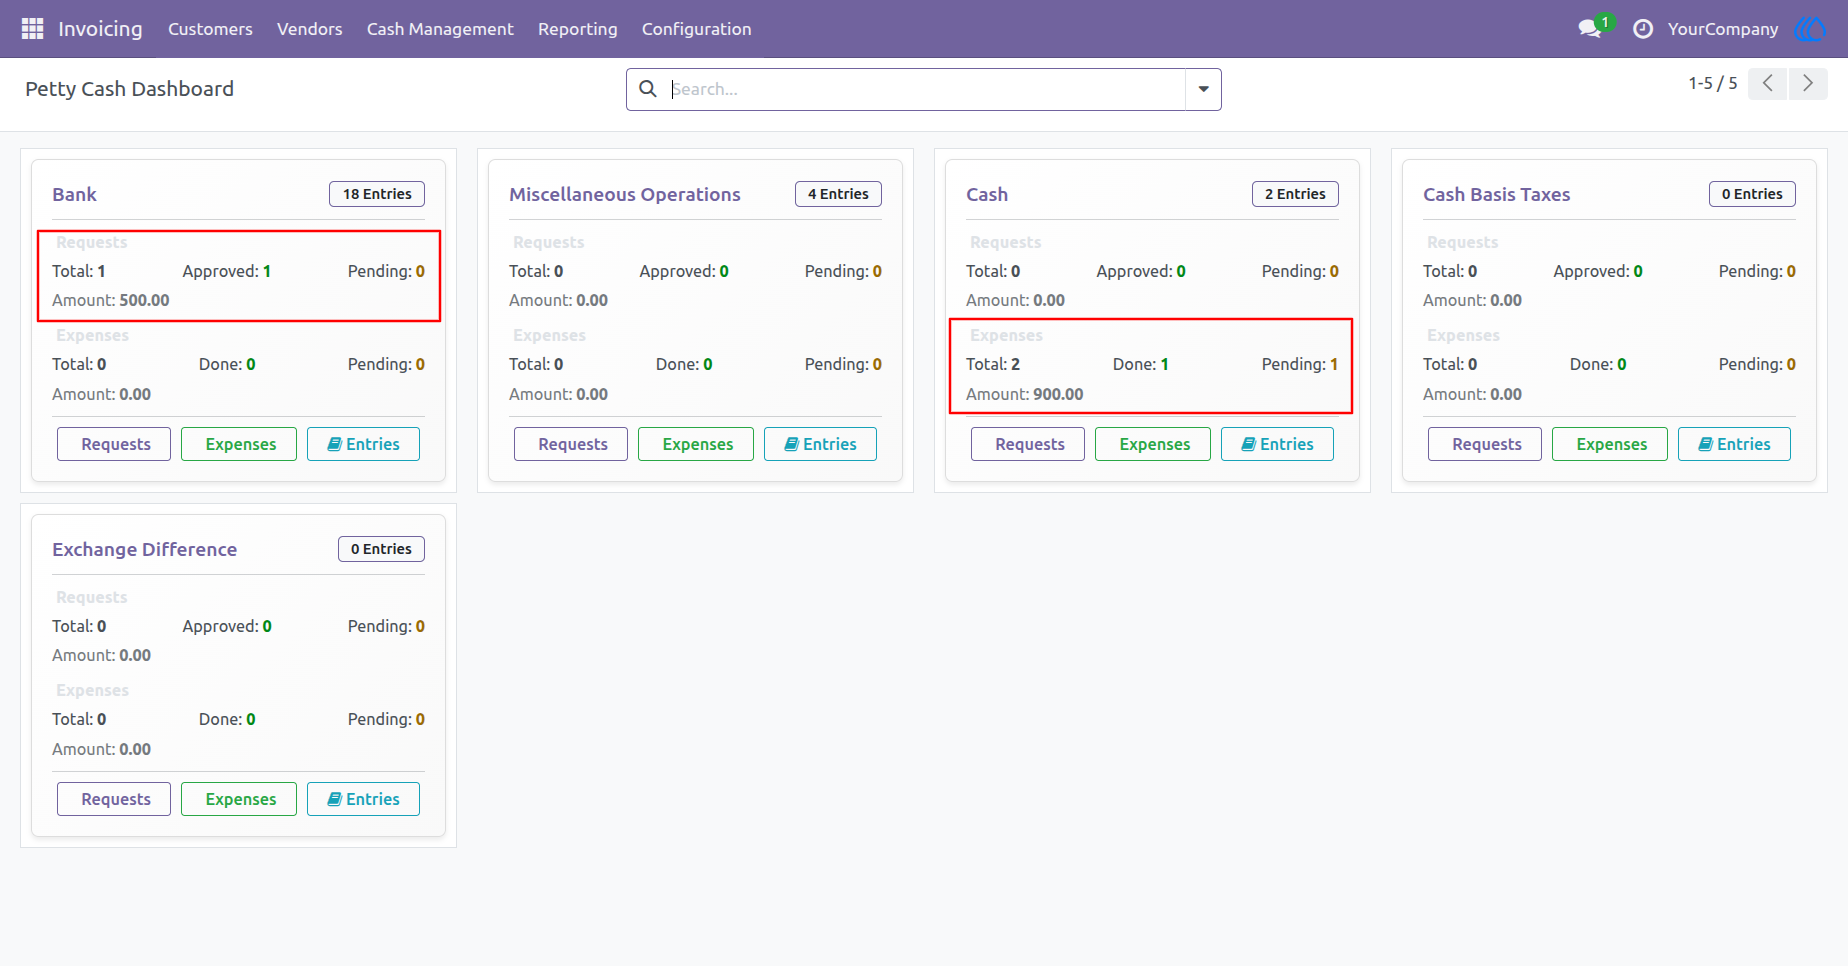Open Requests in the Cash card
The width and height of the screenshot is (1848, 966).
click(1028, 444)
